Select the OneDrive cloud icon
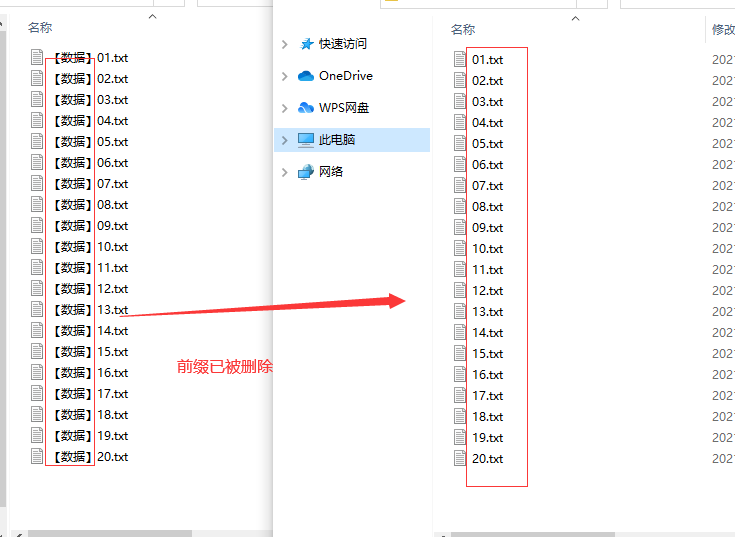The height and width of the screenshot is (537, 735). point(306,76)
